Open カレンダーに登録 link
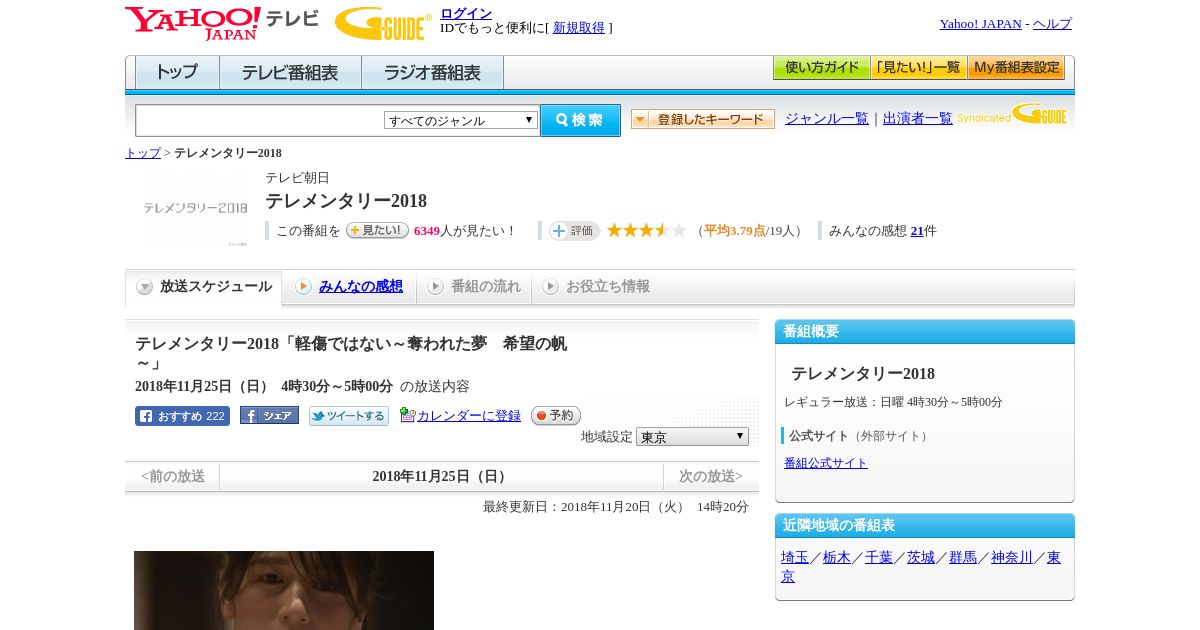Screen dimensions: 1200x630 [469, 416]
